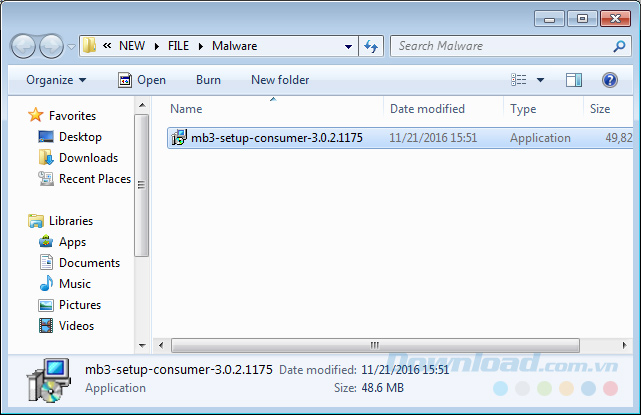This screenshot has height=415, width=641.
Task: Click large installer icon in details pane
Action: click(x=49, y=380)
